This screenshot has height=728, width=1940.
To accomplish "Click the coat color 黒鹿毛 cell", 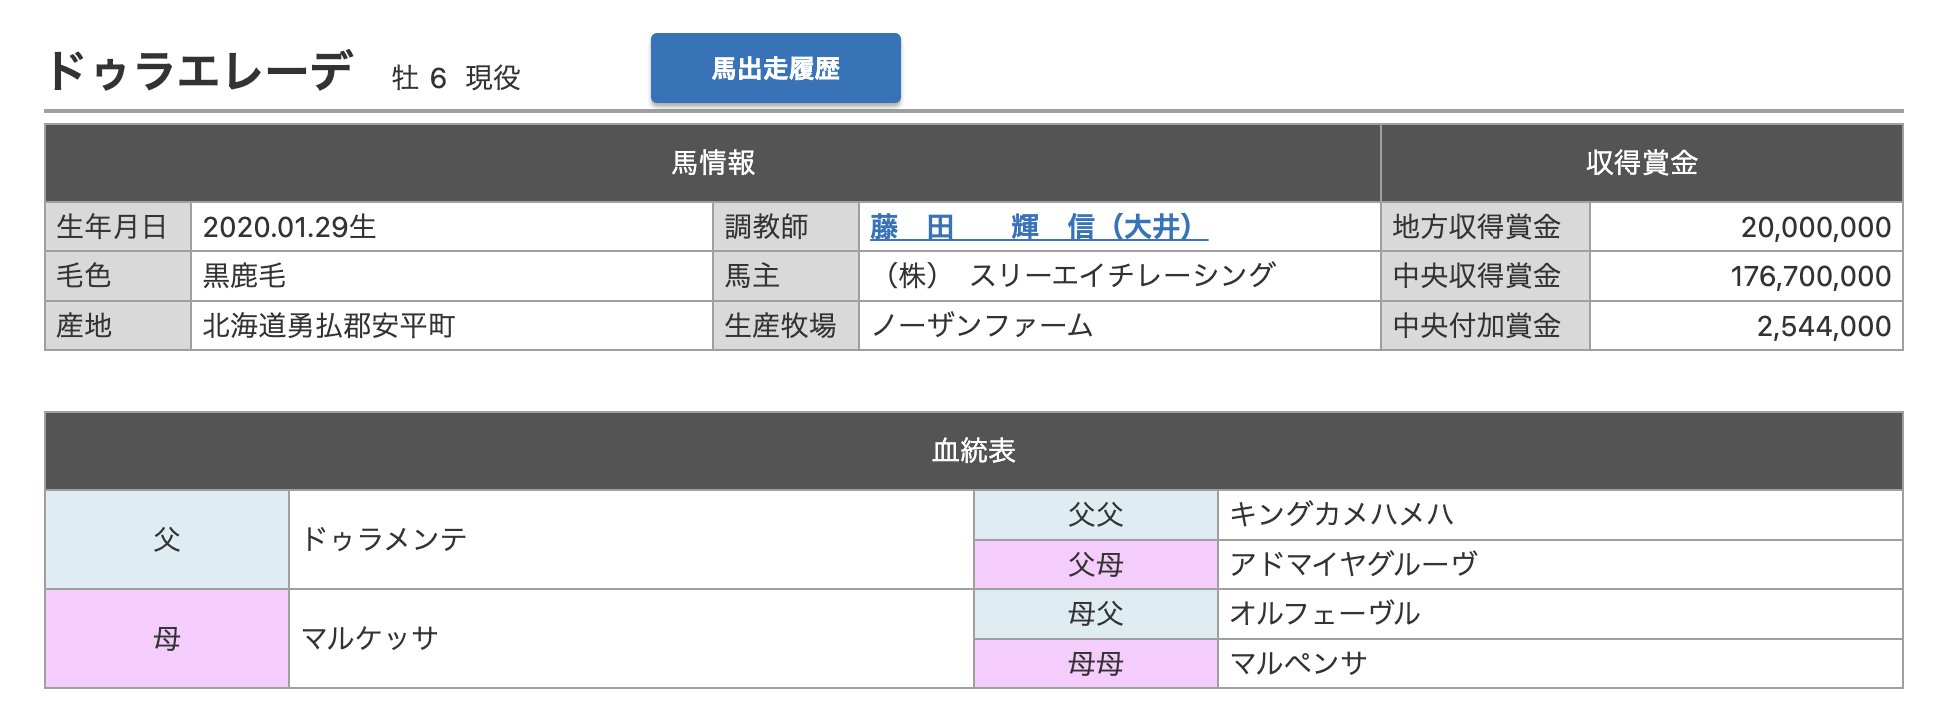I will coord(244,276).
